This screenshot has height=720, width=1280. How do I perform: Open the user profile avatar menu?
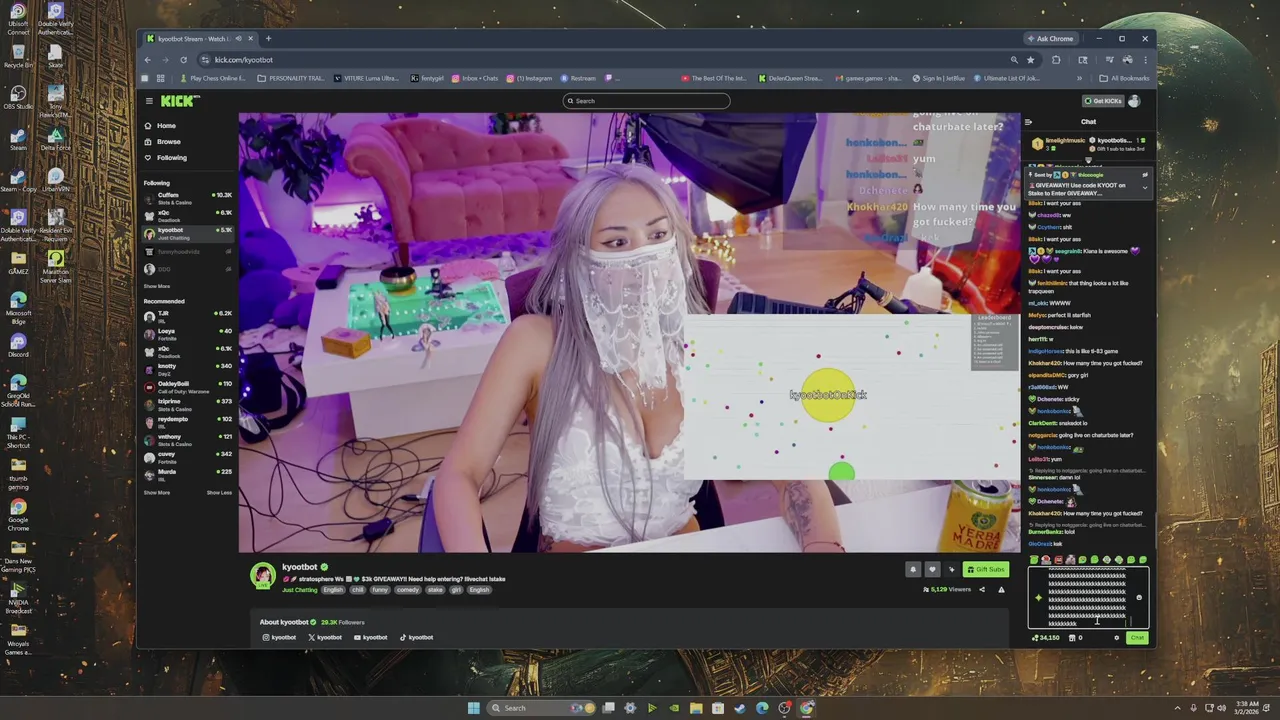click(x=1134, y=101)
